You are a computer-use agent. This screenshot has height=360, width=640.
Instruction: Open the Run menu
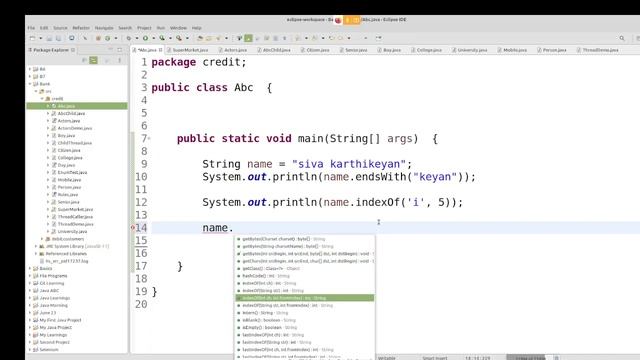coord(161,28)
